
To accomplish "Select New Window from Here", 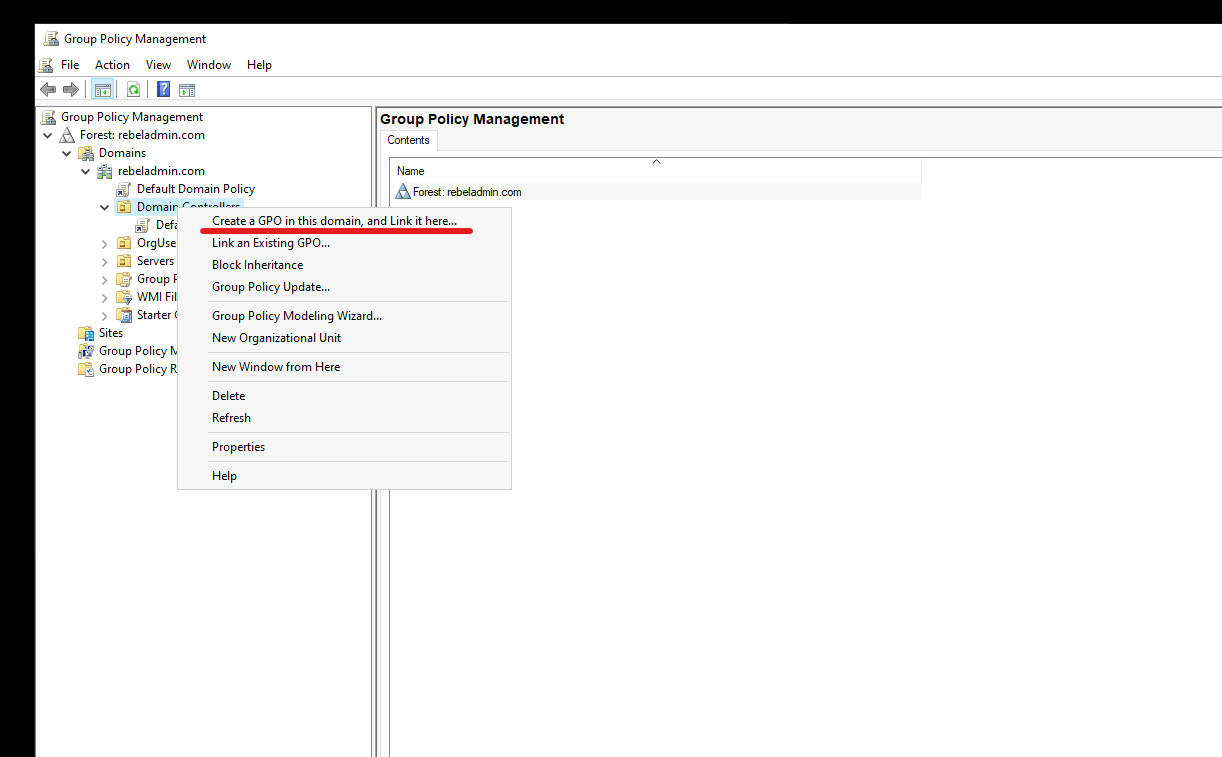I will 344,367.
